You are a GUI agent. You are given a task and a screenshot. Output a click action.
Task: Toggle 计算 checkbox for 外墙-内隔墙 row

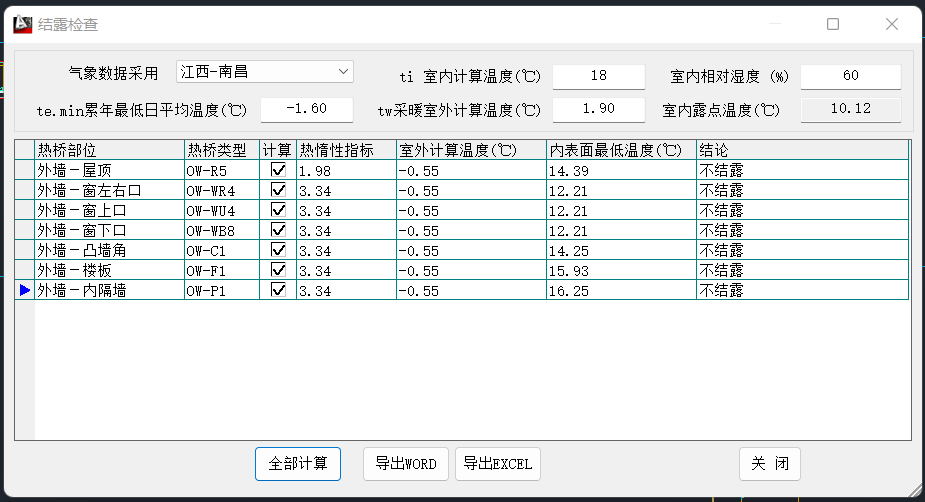(278, 290)
